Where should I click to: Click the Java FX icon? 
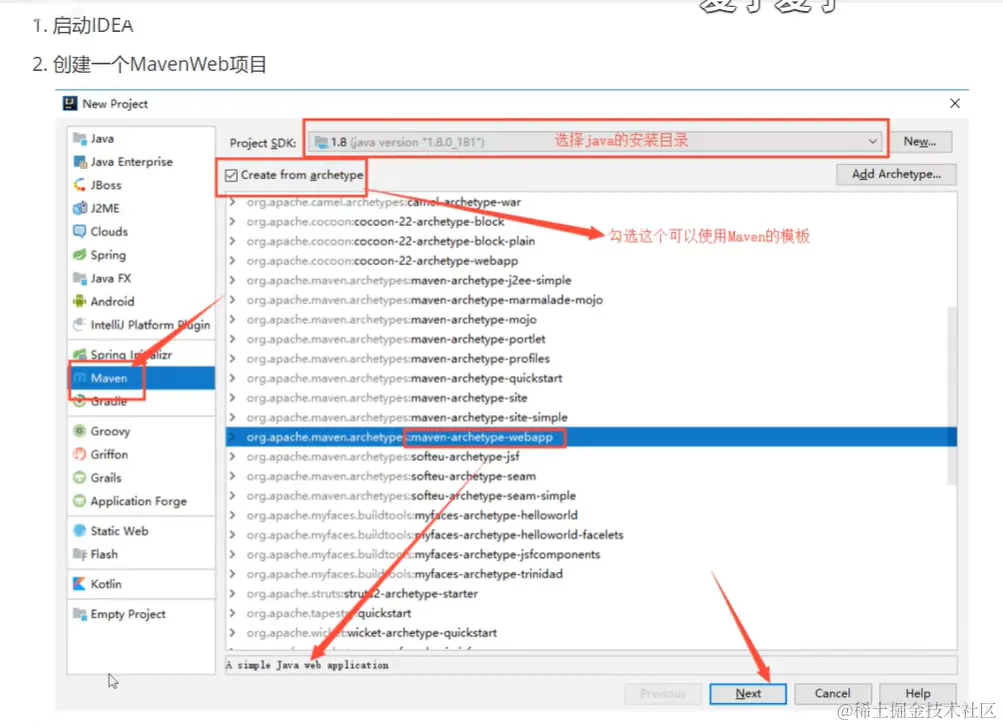80,278
